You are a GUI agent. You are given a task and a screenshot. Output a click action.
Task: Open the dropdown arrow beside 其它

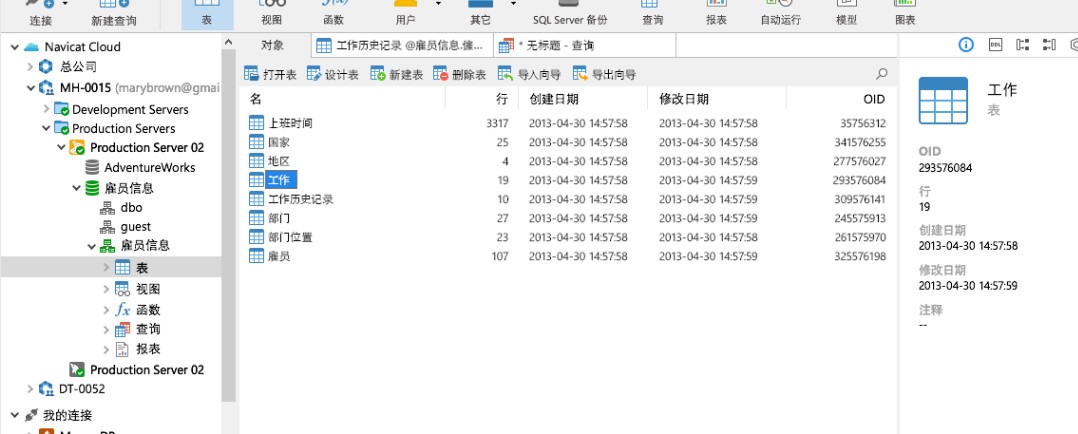(513, 3)
